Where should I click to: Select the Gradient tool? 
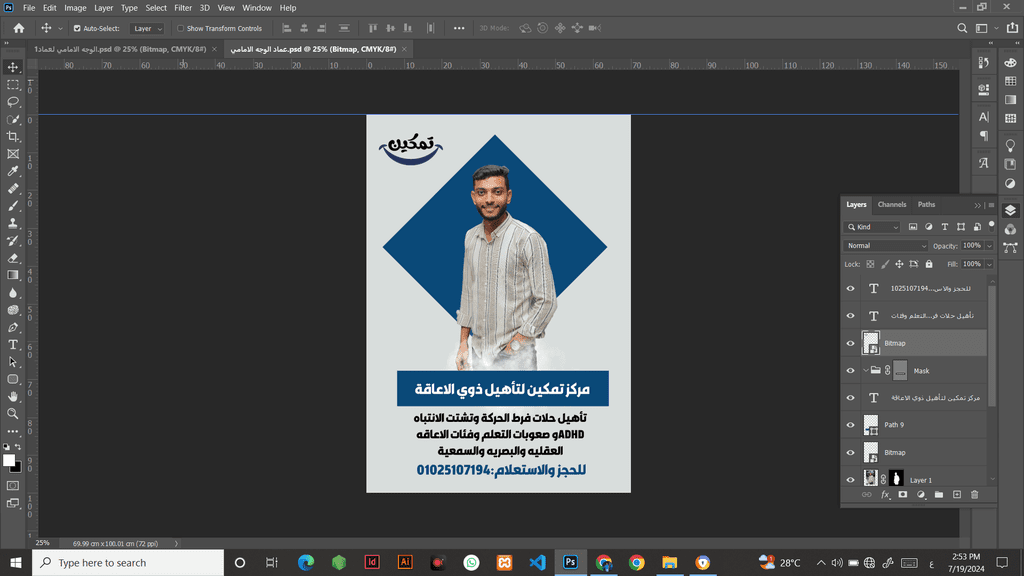tap(13, 275)
